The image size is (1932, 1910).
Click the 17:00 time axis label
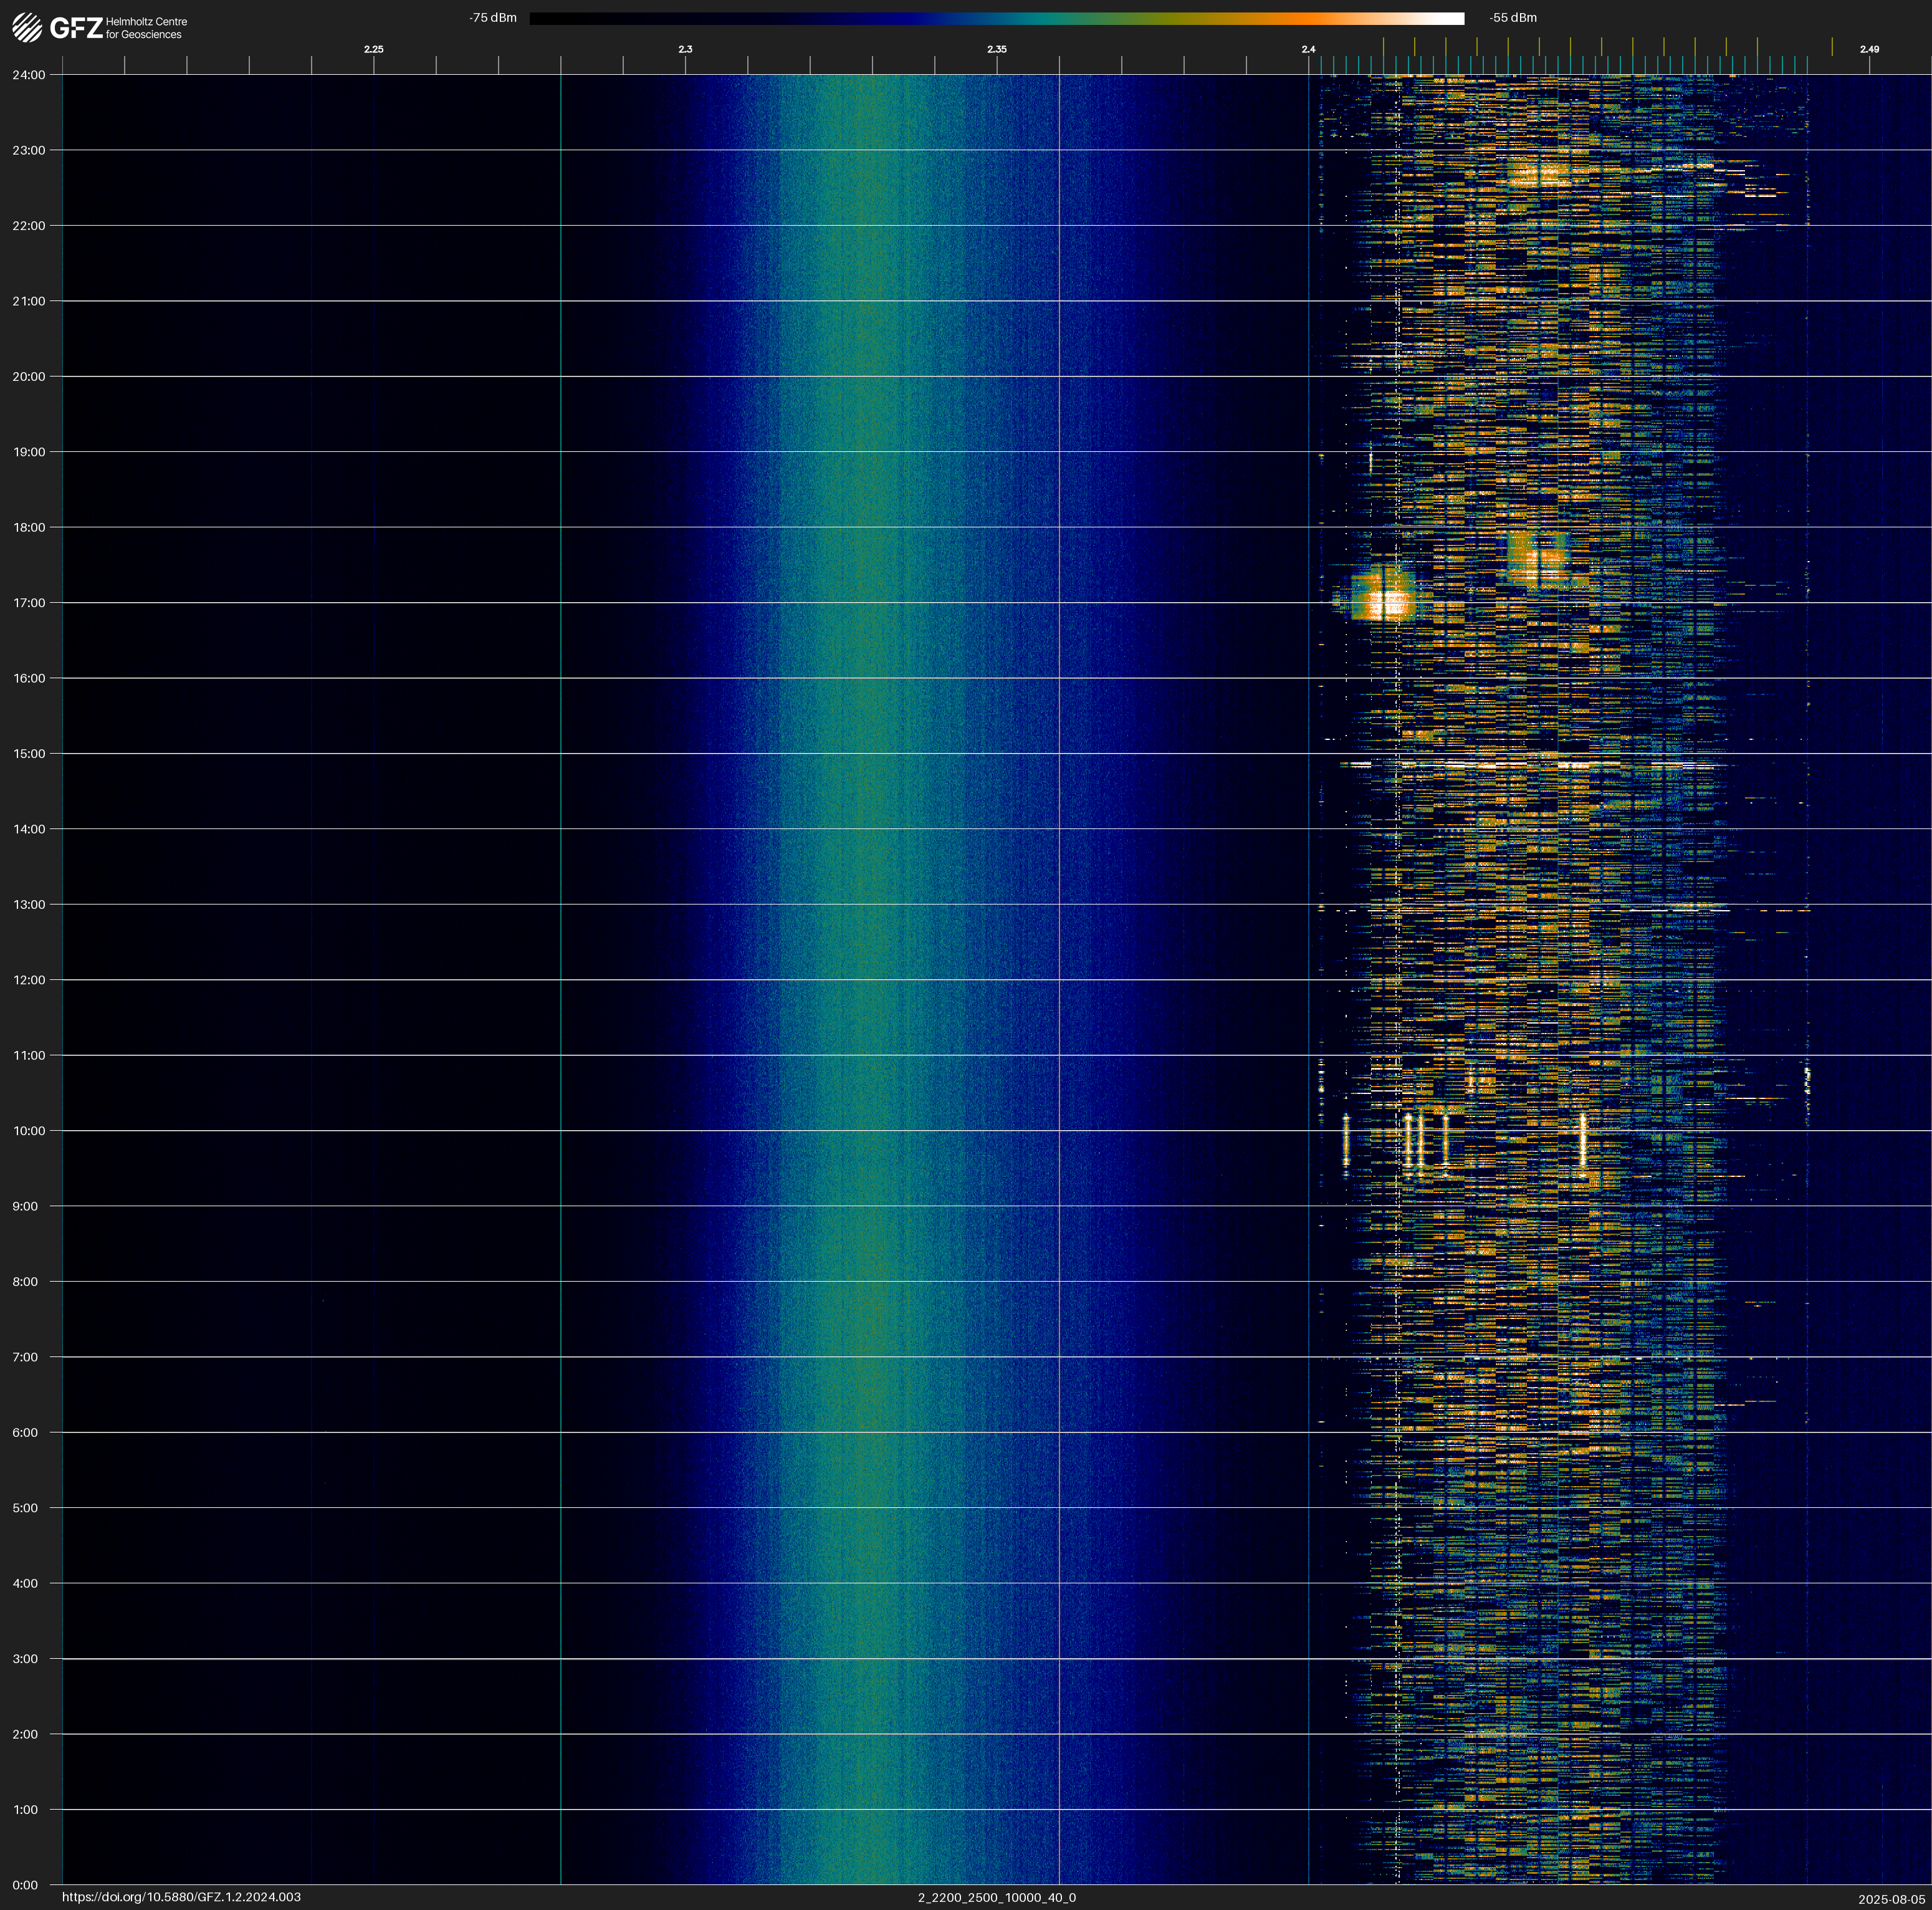tap(30, 603)
